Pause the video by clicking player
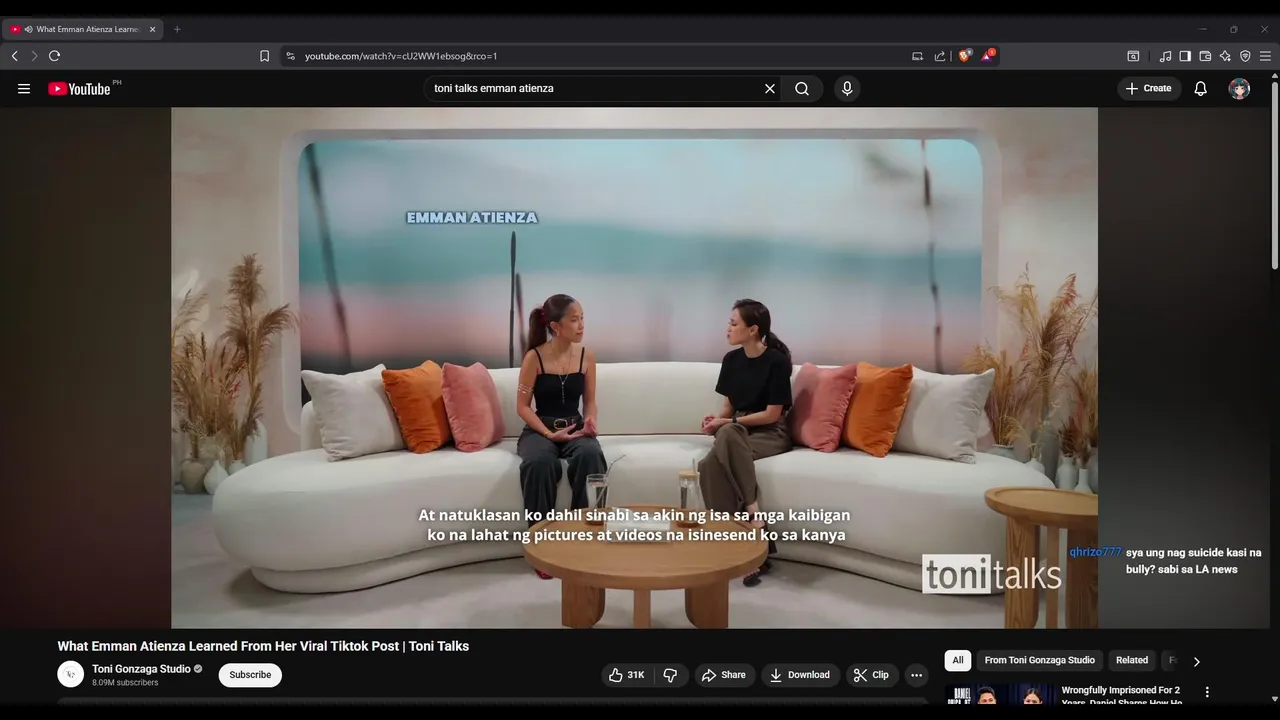Image resolution: width=1280 pixels, height=720 pixels. [x=634, y=368]
